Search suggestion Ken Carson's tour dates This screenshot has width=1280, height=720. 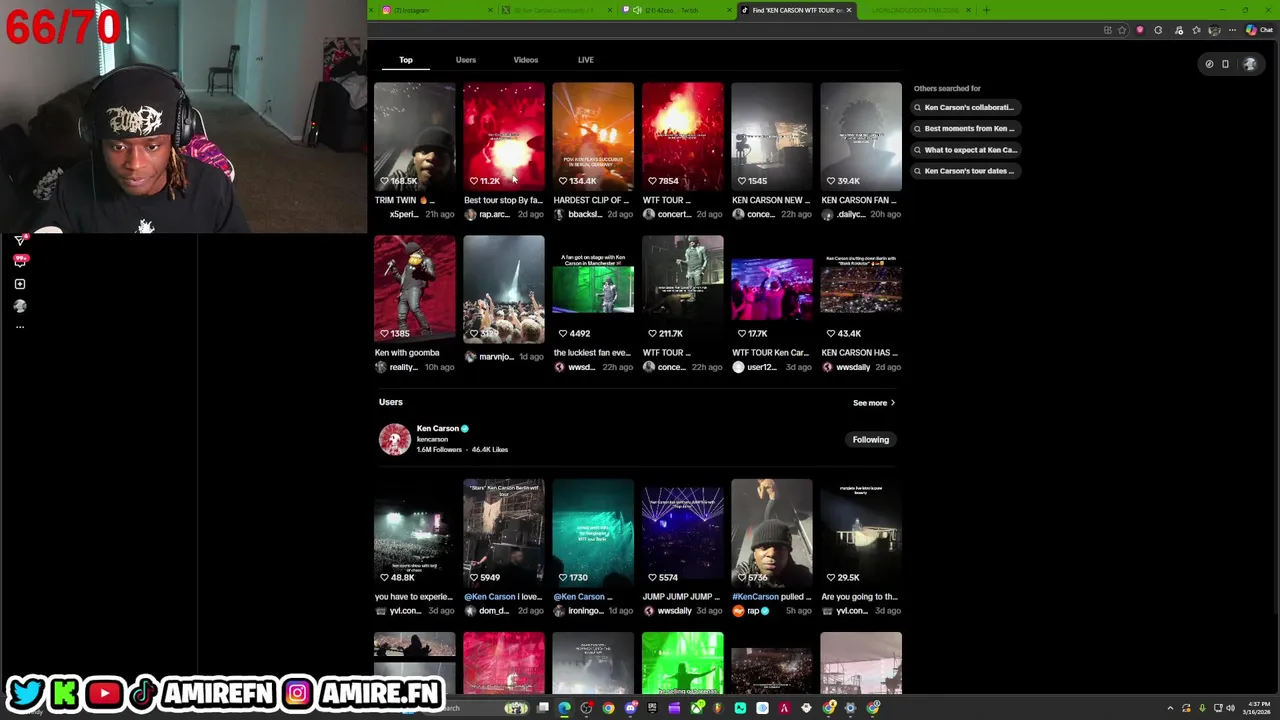click(x=968, y=171)
